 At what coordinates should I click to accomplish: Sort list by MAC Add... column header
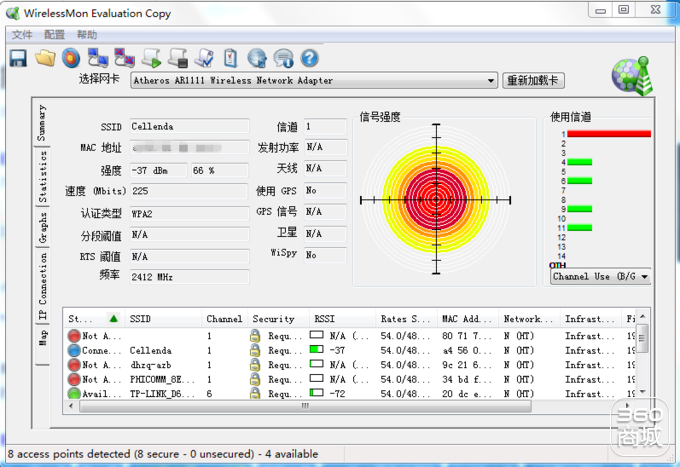(x=468, y=319)
